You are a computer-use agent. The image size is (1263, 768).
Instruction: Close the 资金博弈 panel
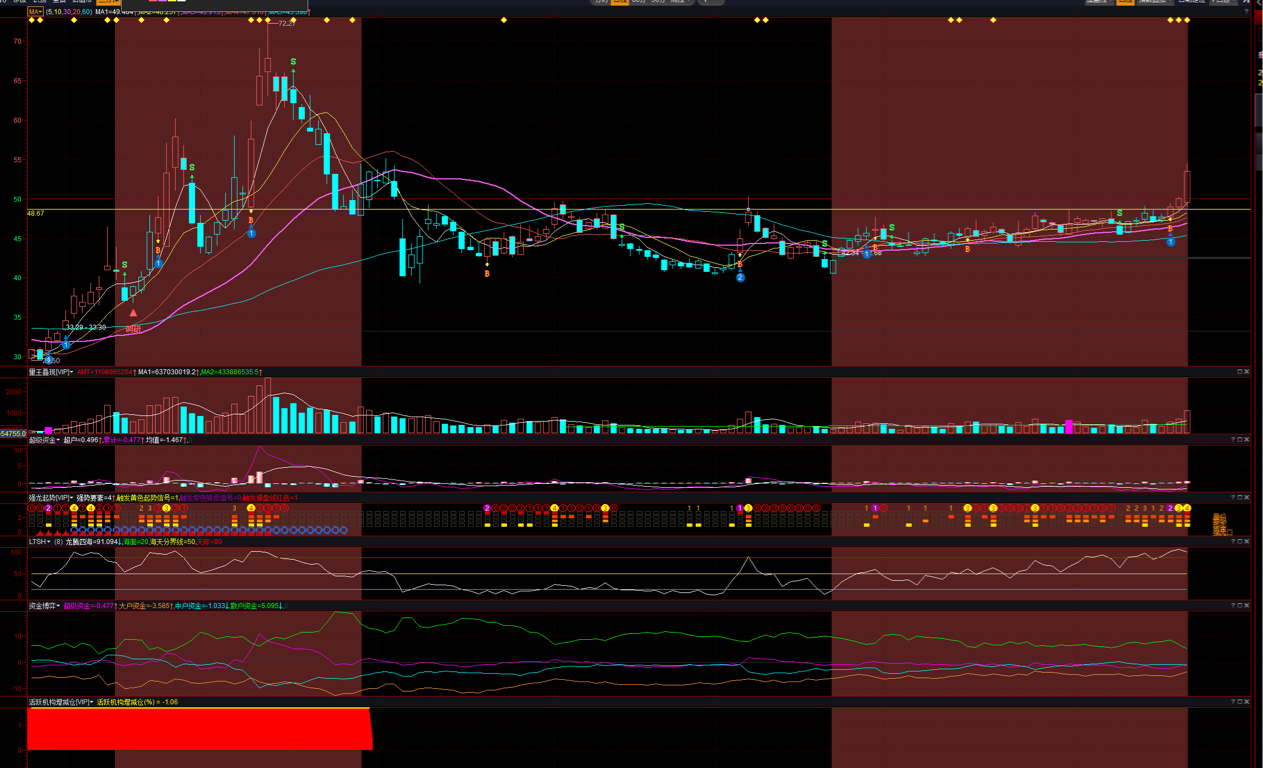[1247, 605]
